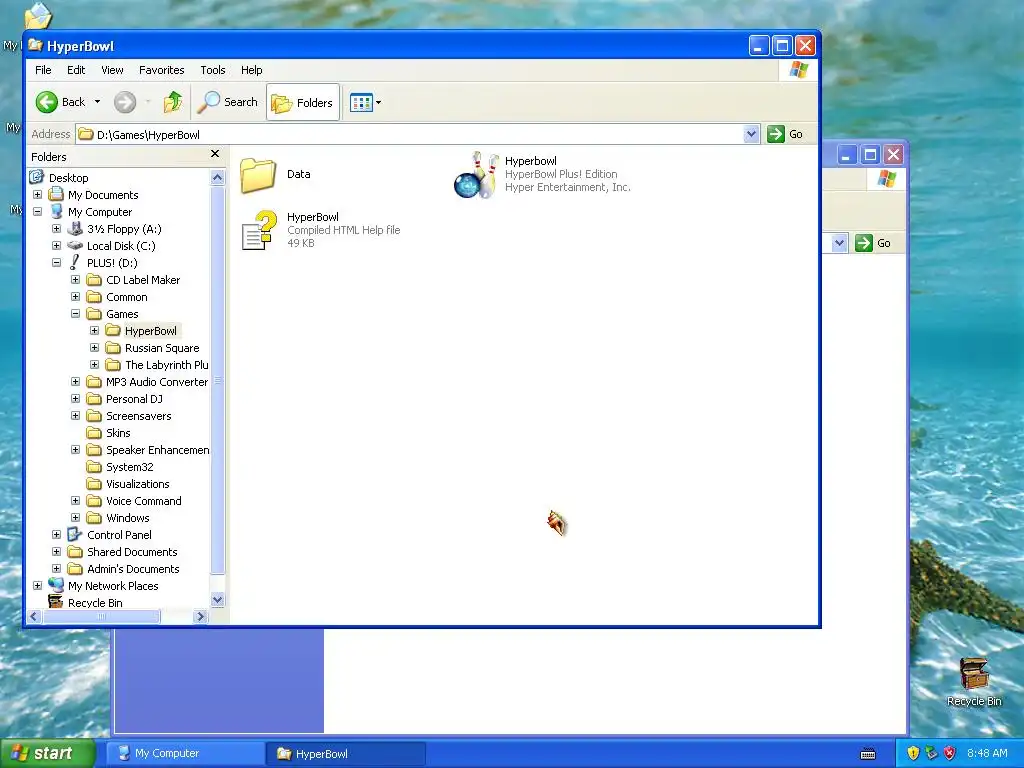Expand My Documents tree node
Viewport: 1024px width, 768px height.
click(37, 195)
